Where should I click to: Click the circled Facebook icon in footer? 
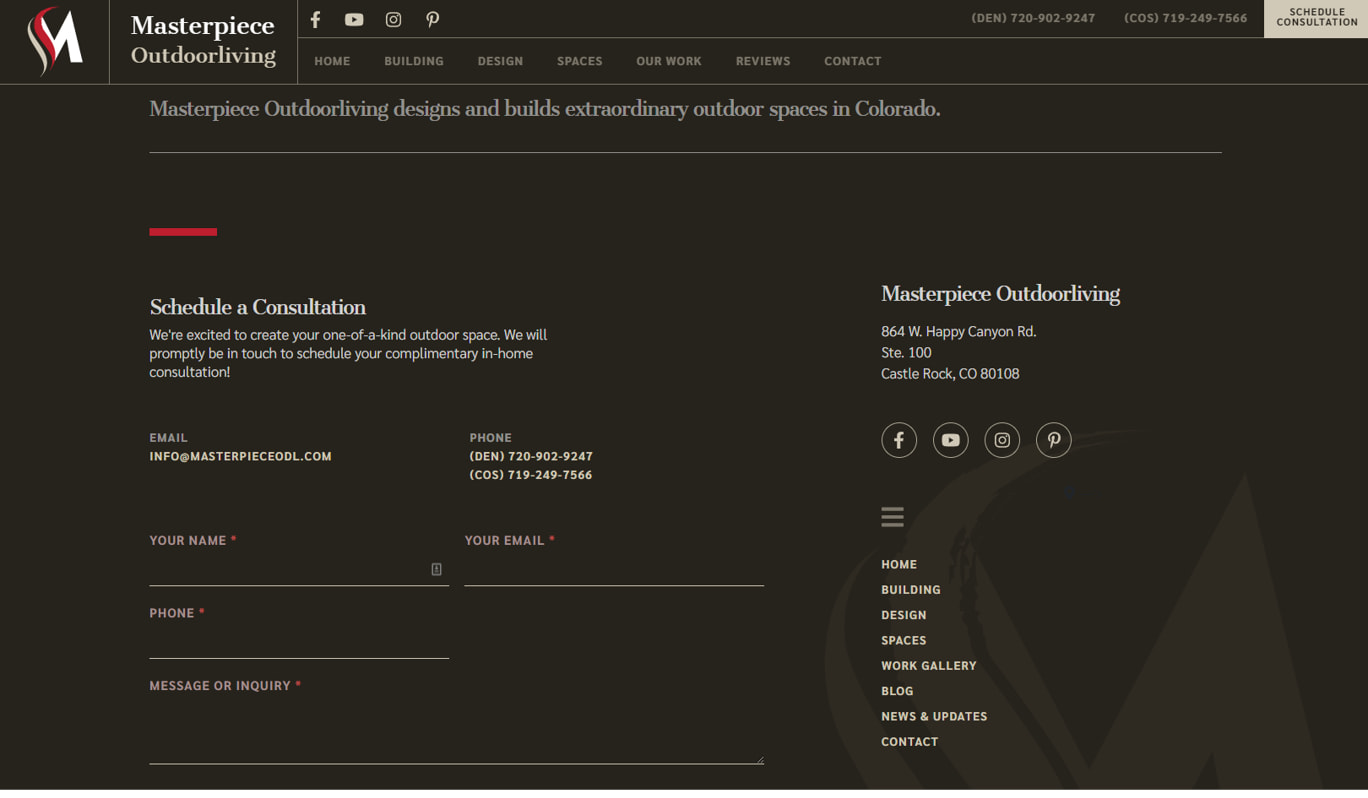899,440
